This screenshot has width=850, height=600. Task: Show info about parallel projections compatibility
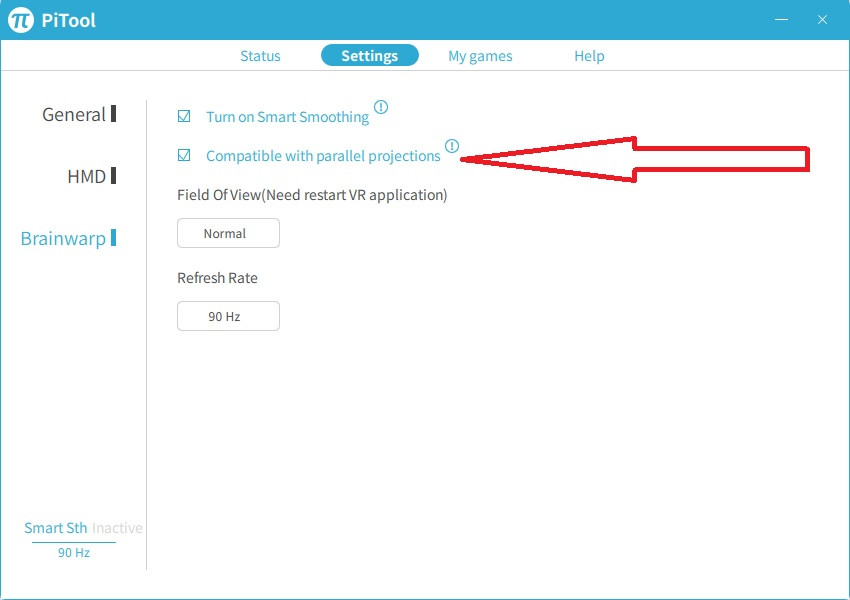(452, 146)
